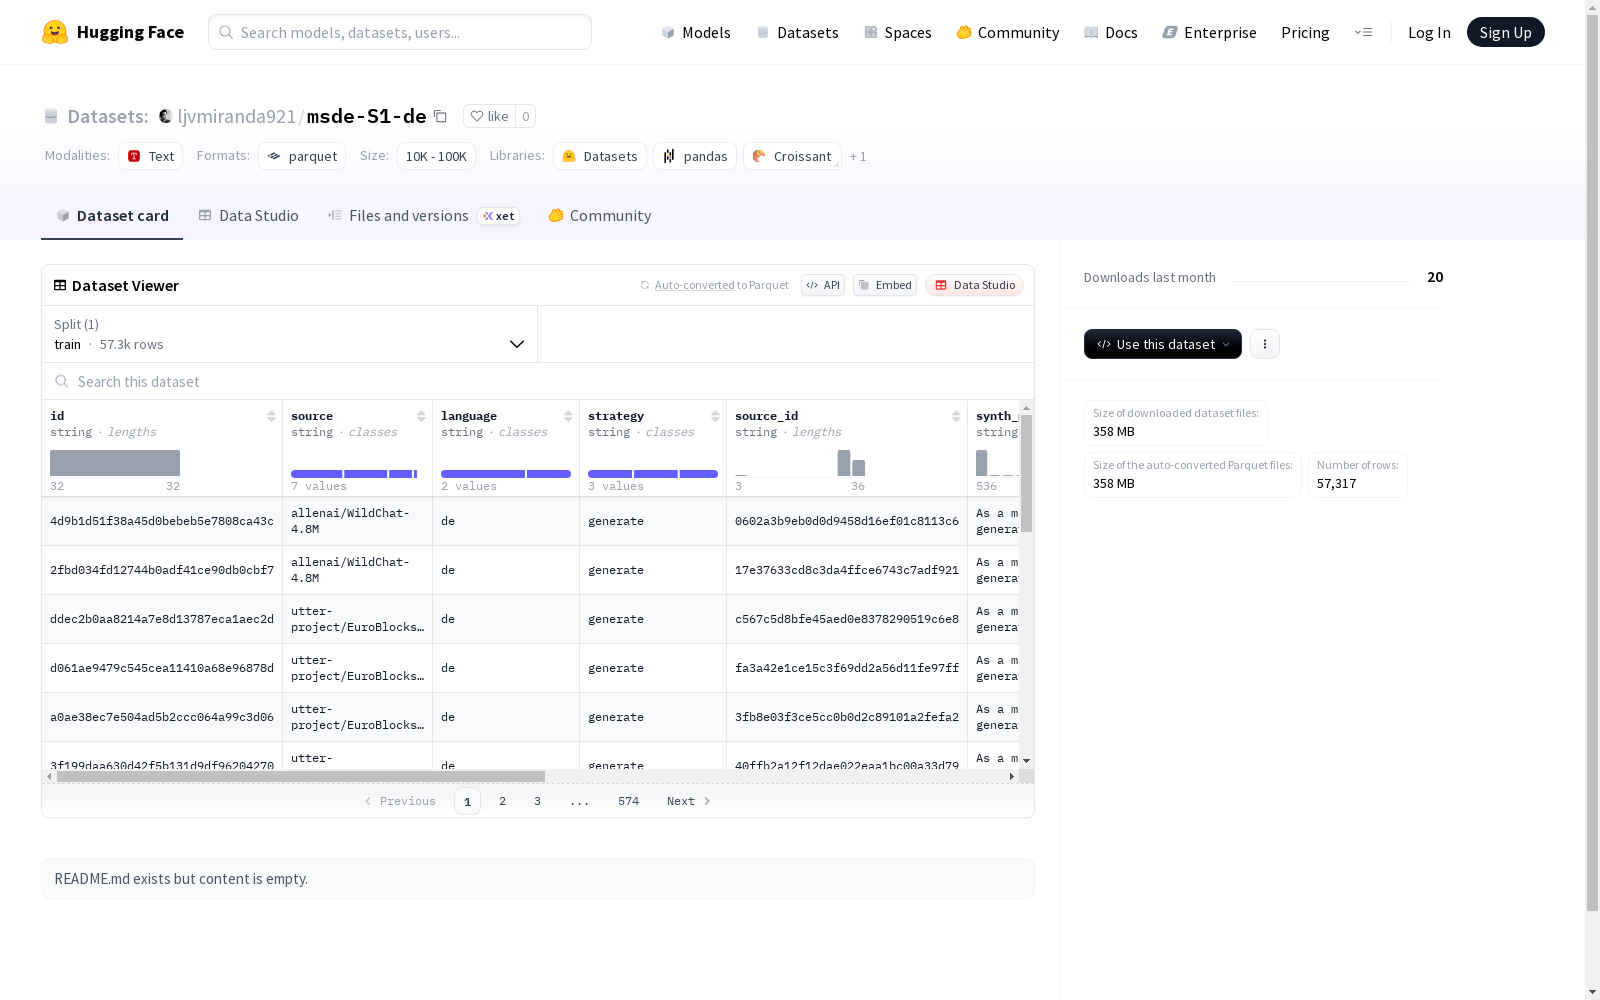Open the API button in Dataset Viewer
The width and height of the screenshot is (1600, 1000).
click(x=823, y=285)
